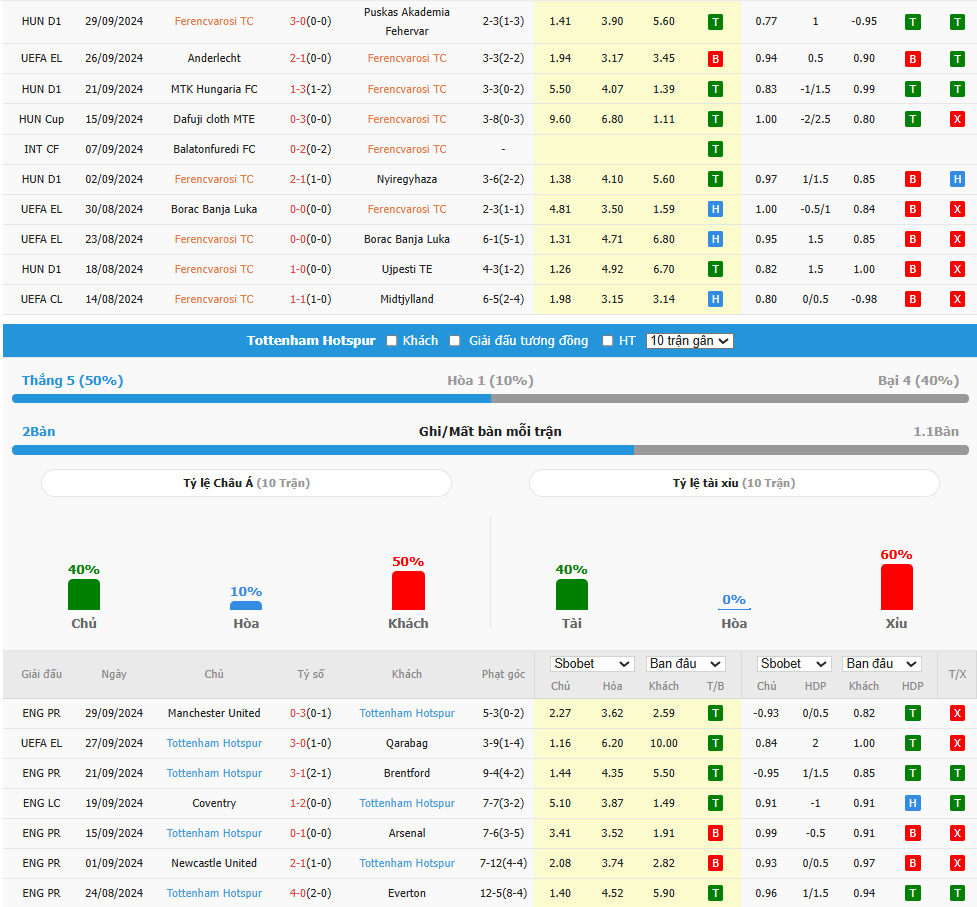Click red X badge in Dafuji cloth MTE row

point(958,119)
